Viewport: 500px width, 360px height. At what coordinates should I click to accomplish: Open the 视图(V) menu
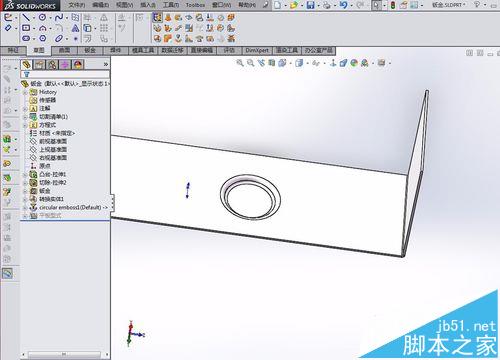point(124,5)
